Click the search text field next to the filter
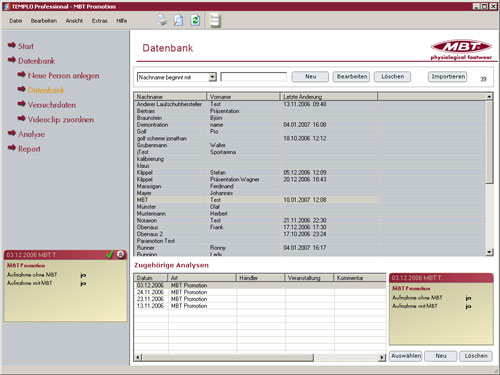This screenshot has width=500, height=375. pyautogui.click(x=253, y=77)
